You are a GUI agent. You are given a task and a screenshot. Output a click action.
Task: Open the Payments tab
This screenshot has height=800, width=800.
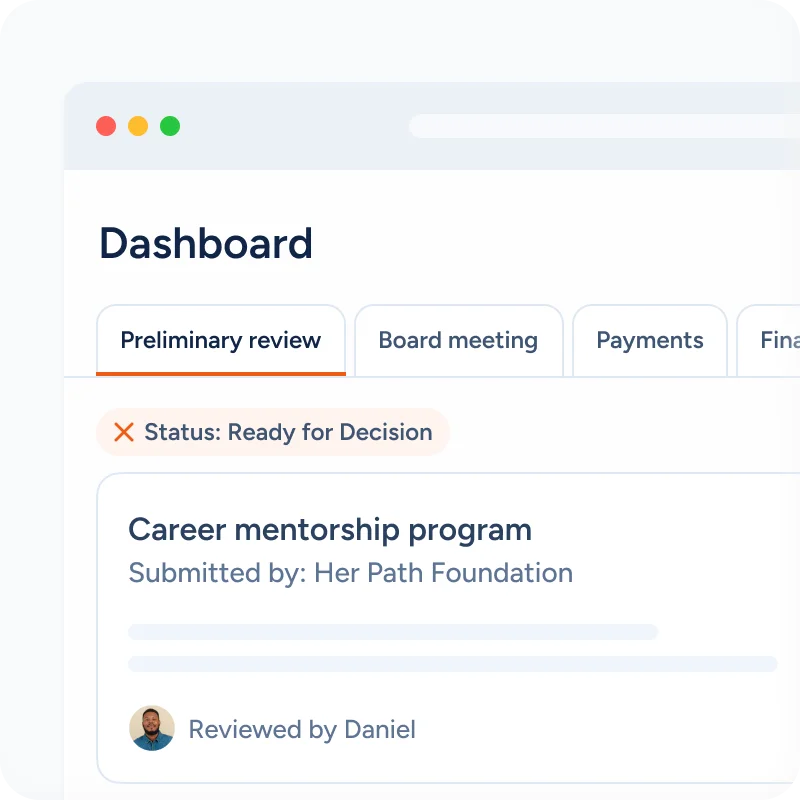(649, 341)
